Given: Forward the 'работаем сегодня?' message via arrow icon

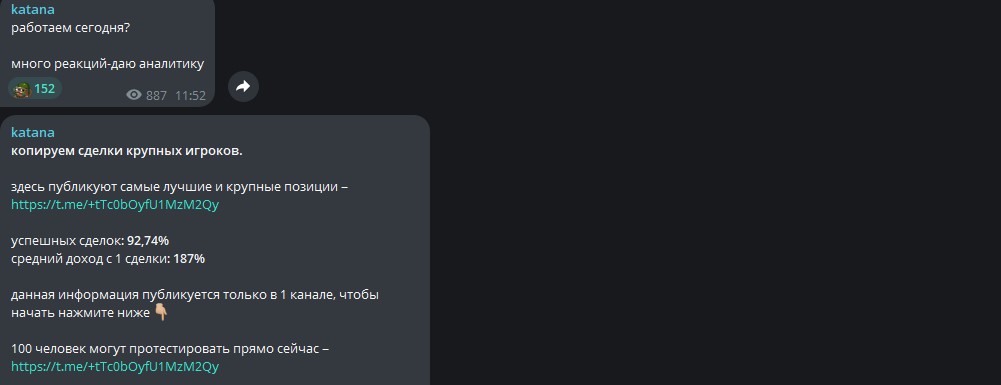Looking at the screenshot, I should point(243,86).
